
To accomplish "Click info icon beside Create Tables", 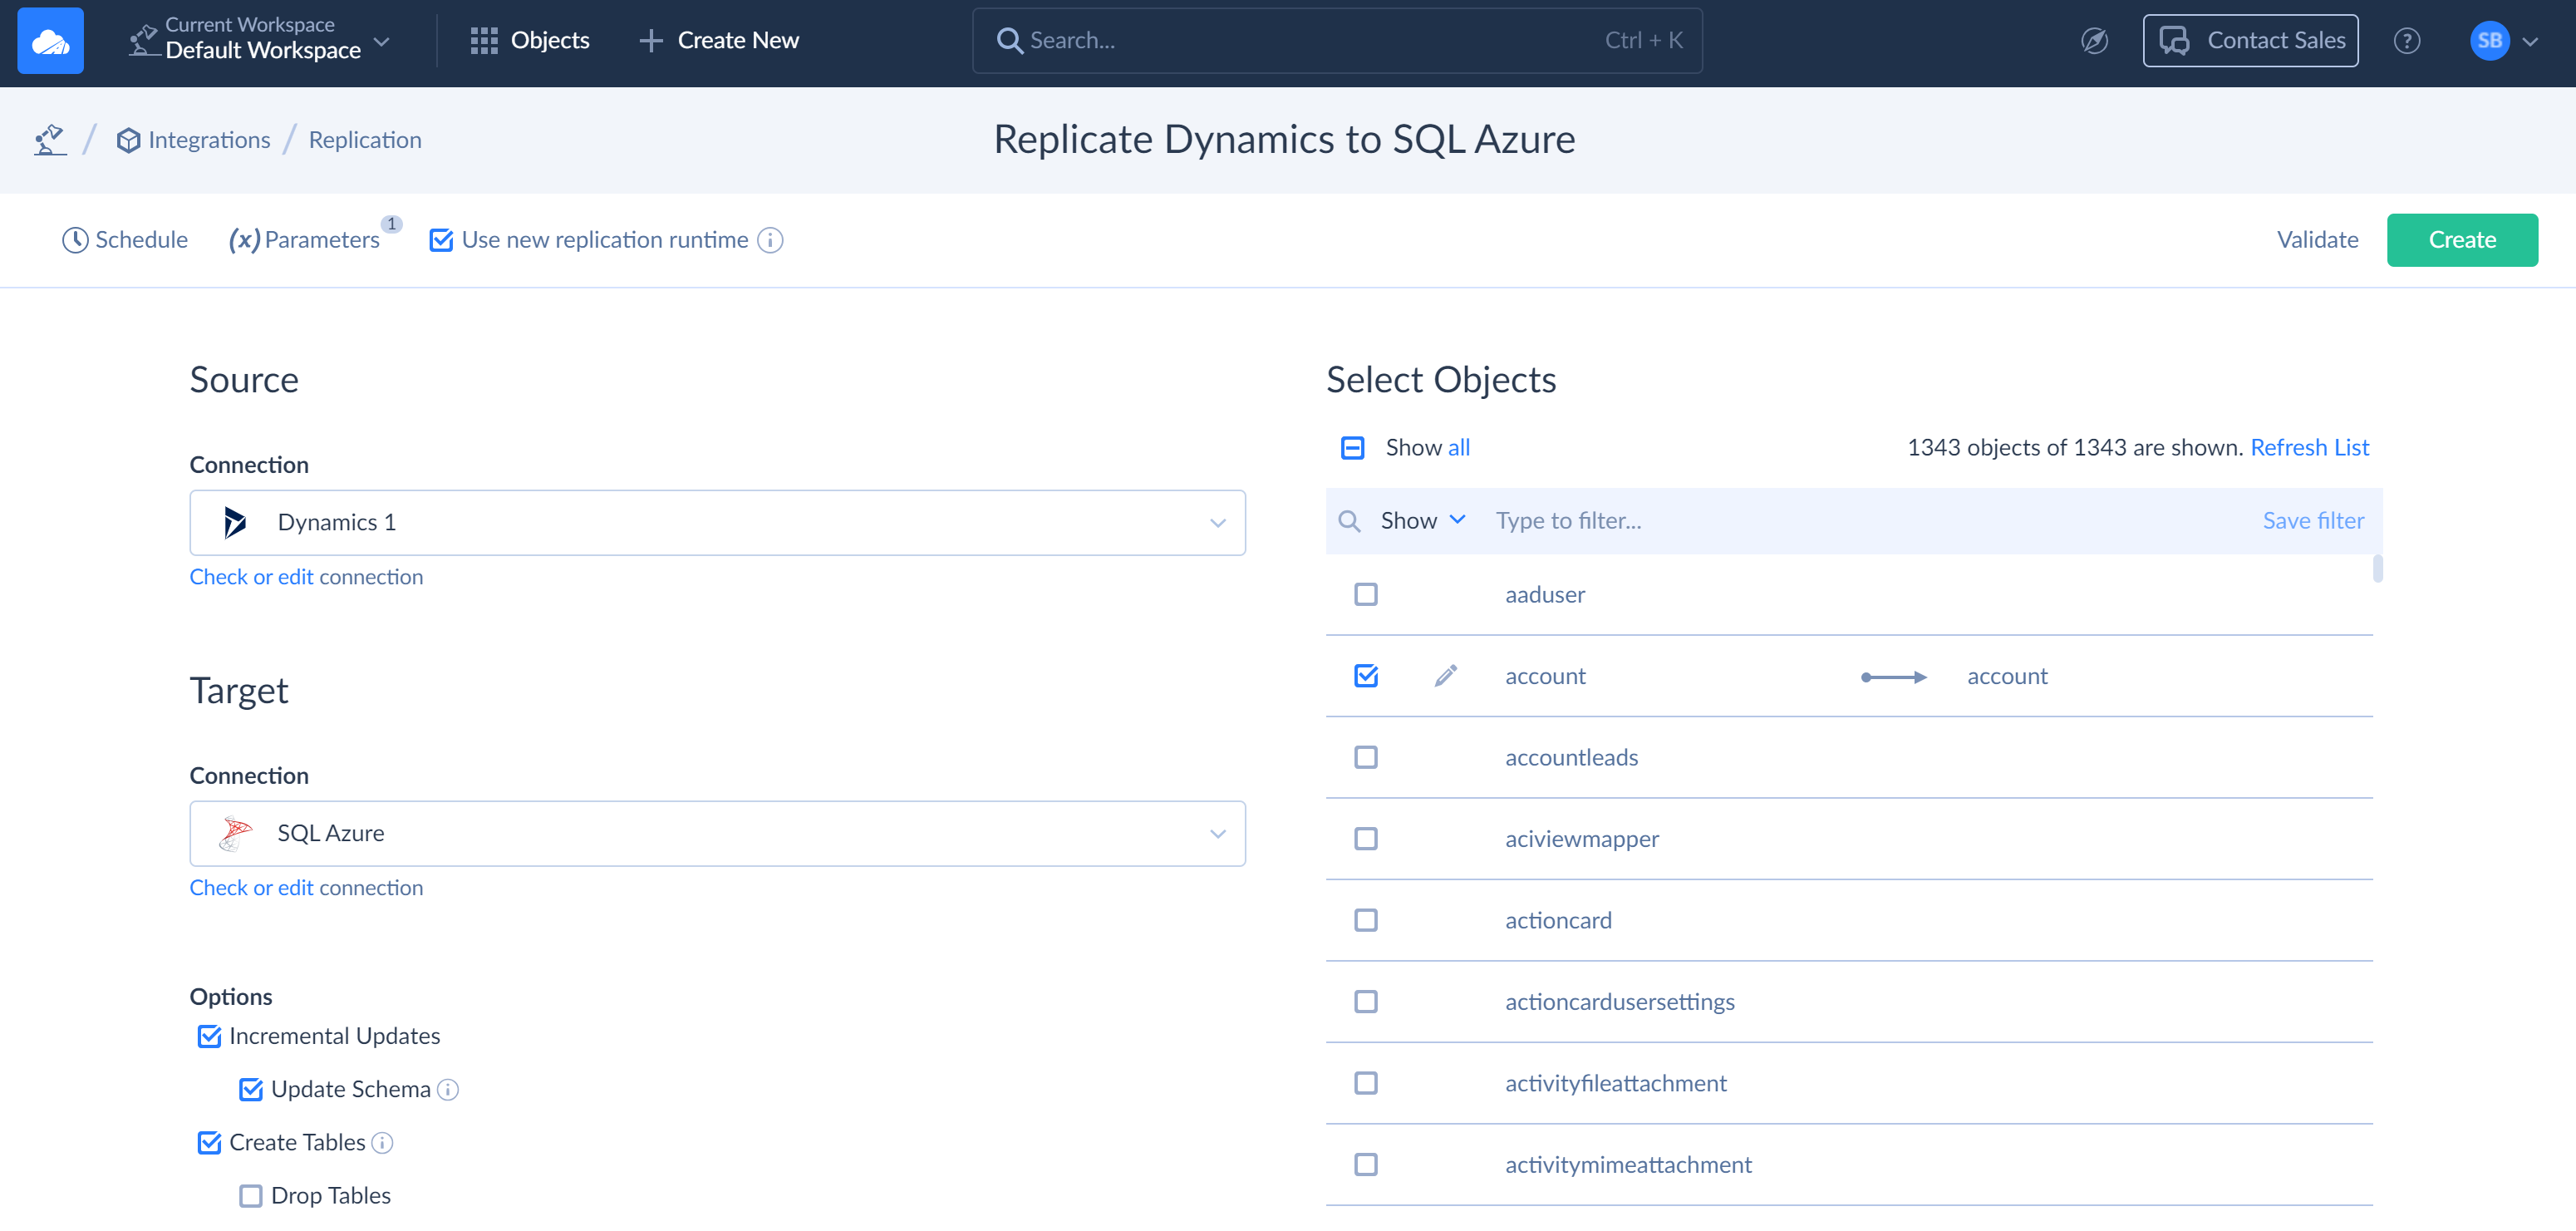I will click(x=382, y=1143).
